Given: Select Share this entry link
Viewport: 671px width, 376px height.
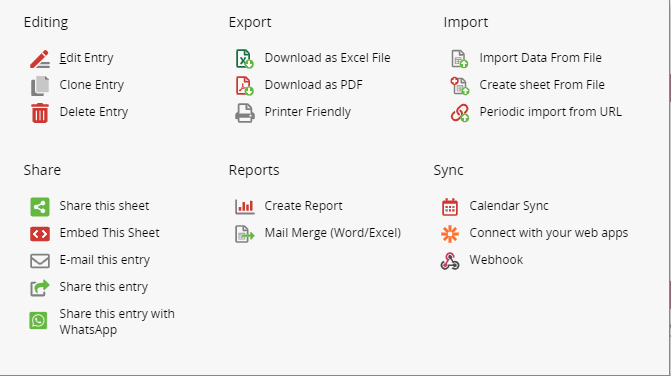Looking at the screenshot, I should click(104, 287).
